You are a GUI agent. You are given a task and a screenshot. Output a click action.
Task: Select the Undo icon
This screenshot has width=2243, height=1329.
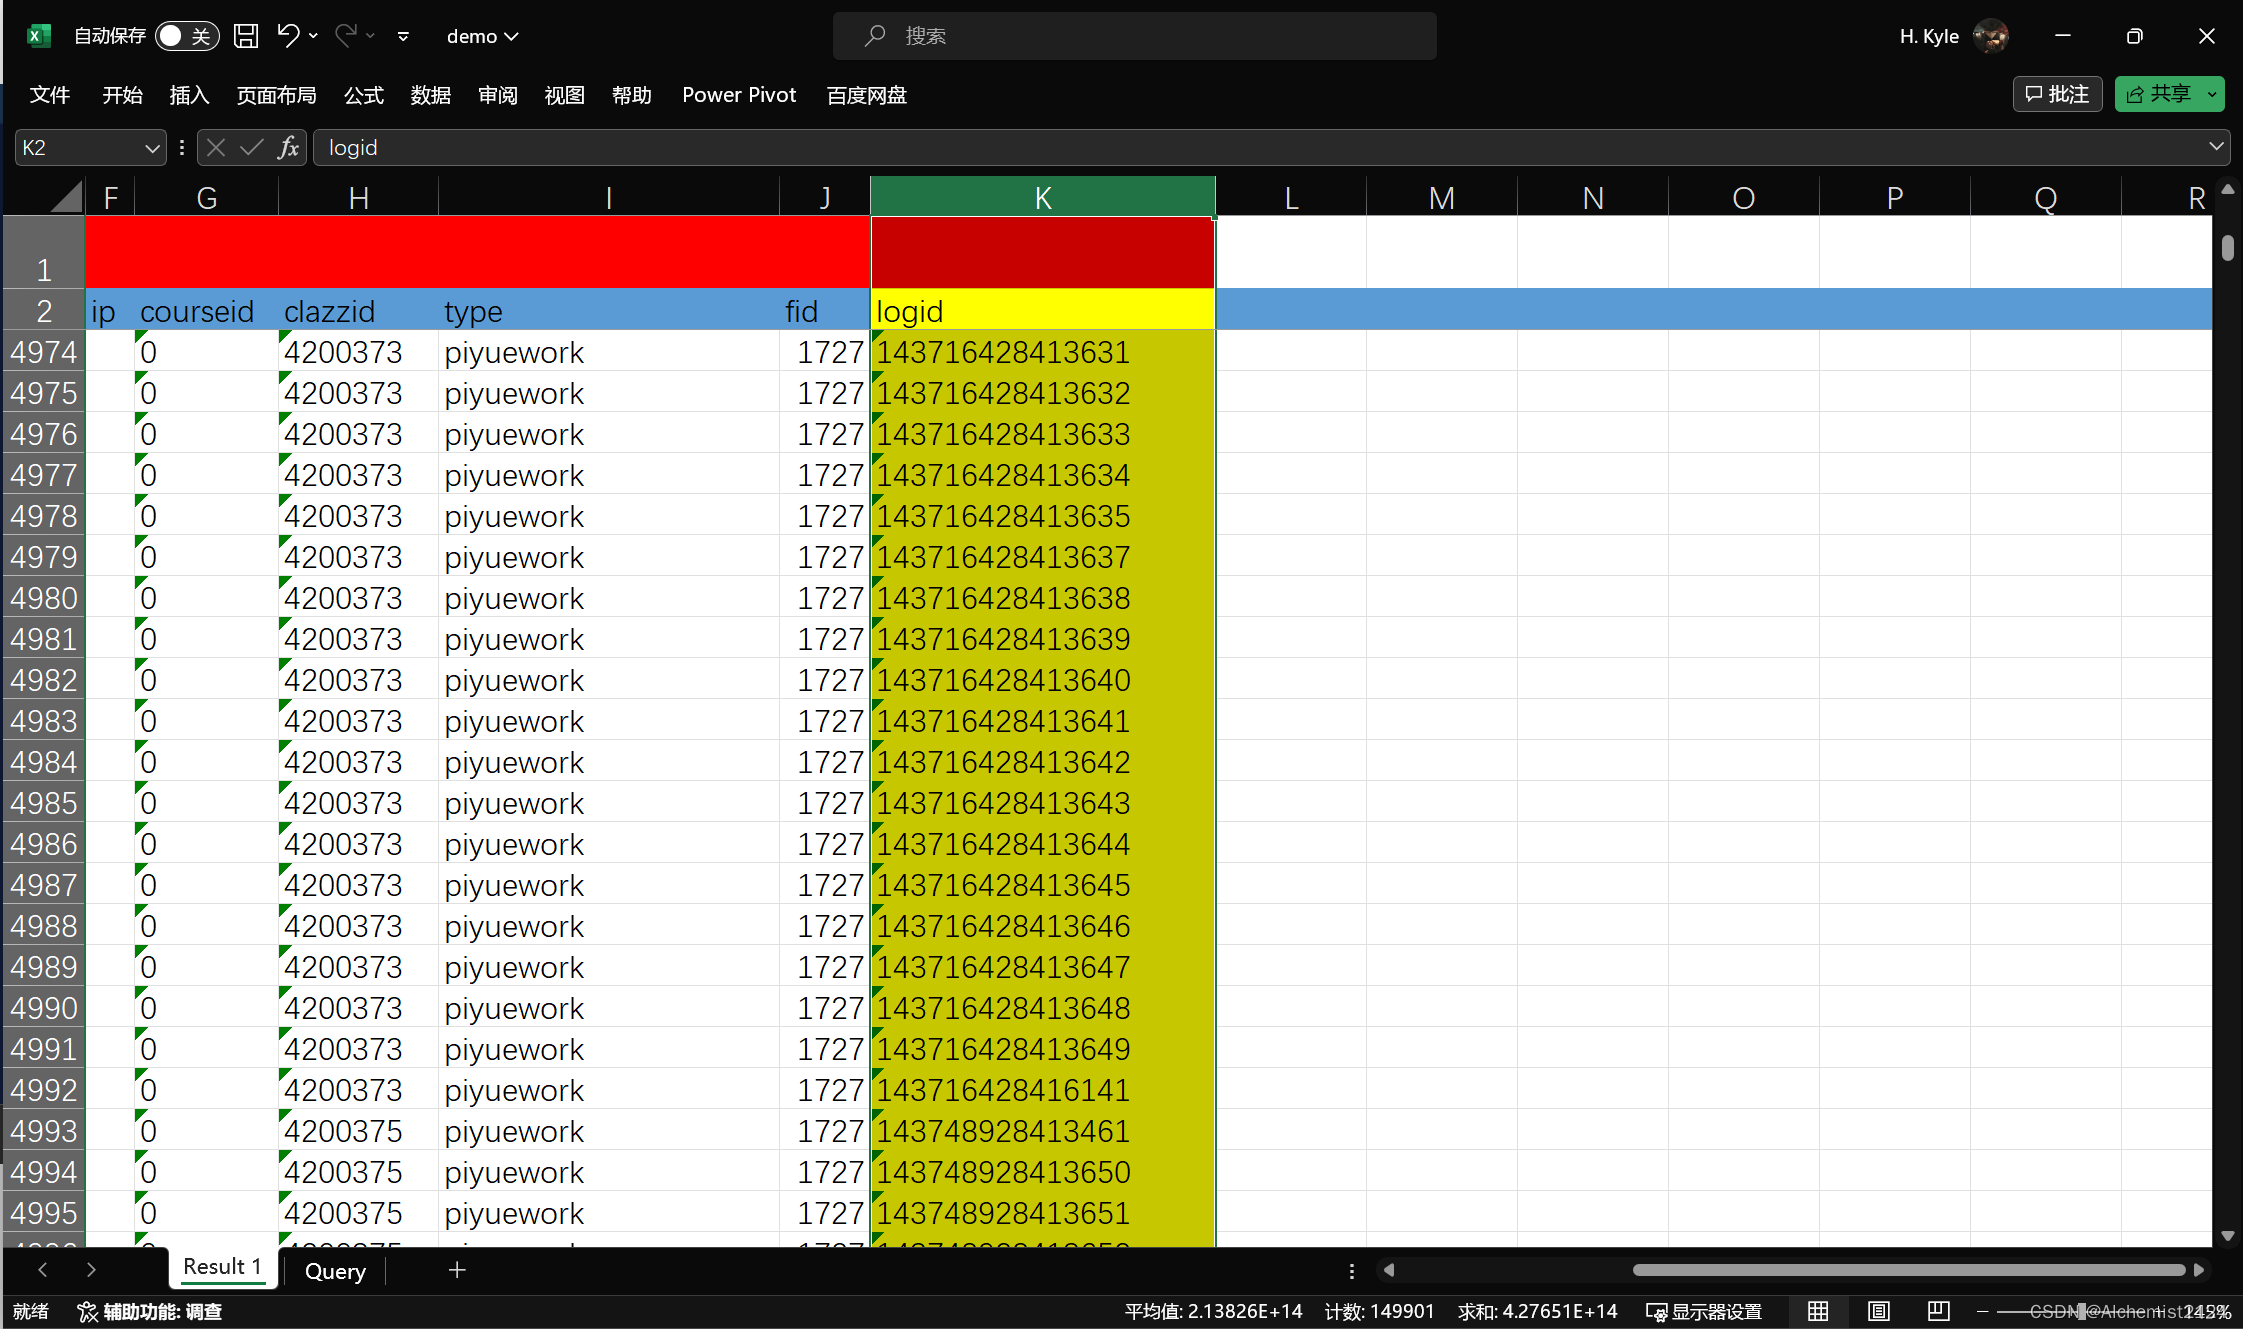coord(288,35)
